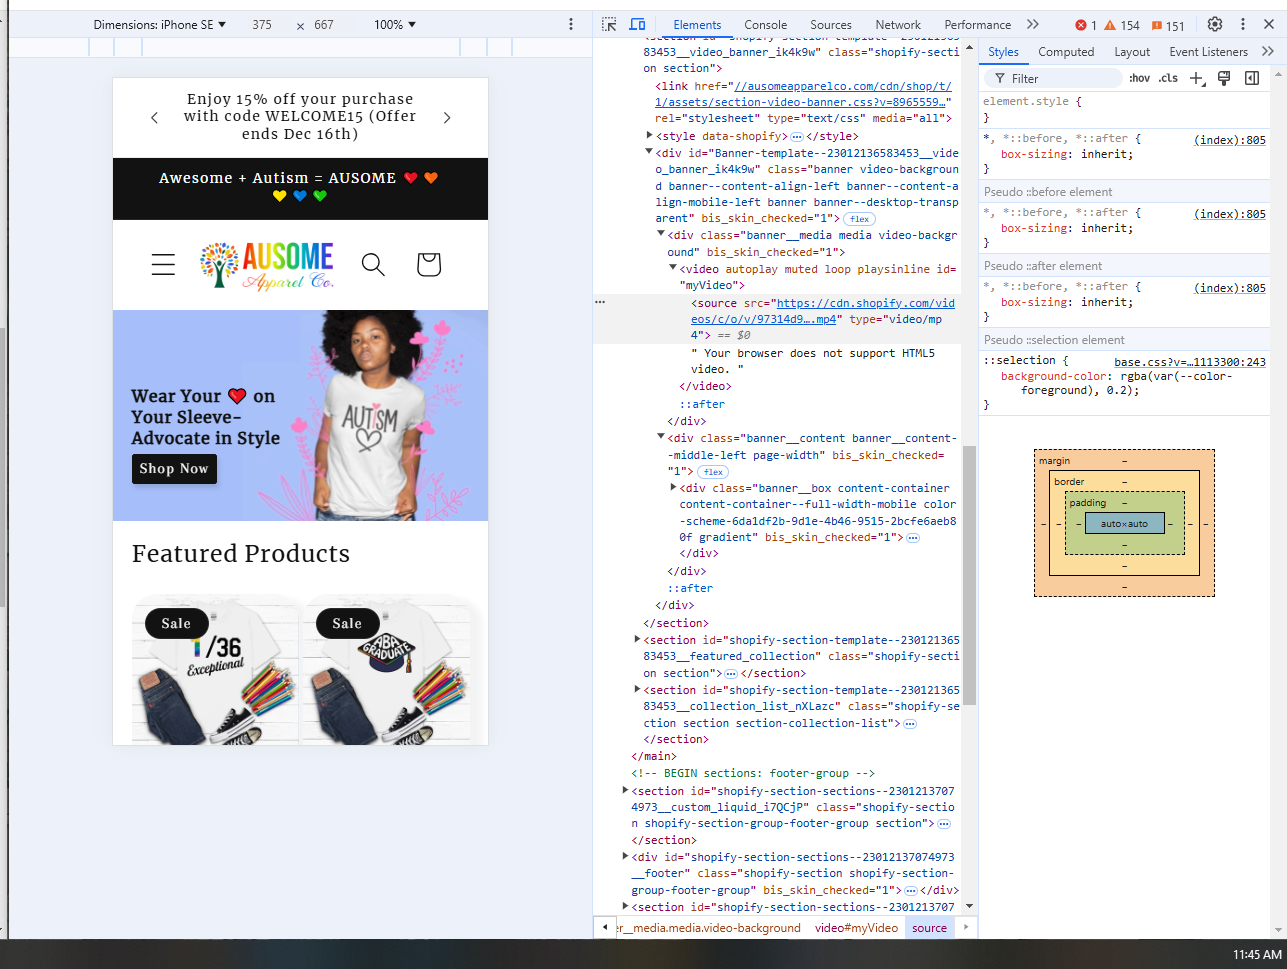Viewport: 1287px width, 969px height.
Task: Click the device height field 667
Action: [x=324, y=24]
